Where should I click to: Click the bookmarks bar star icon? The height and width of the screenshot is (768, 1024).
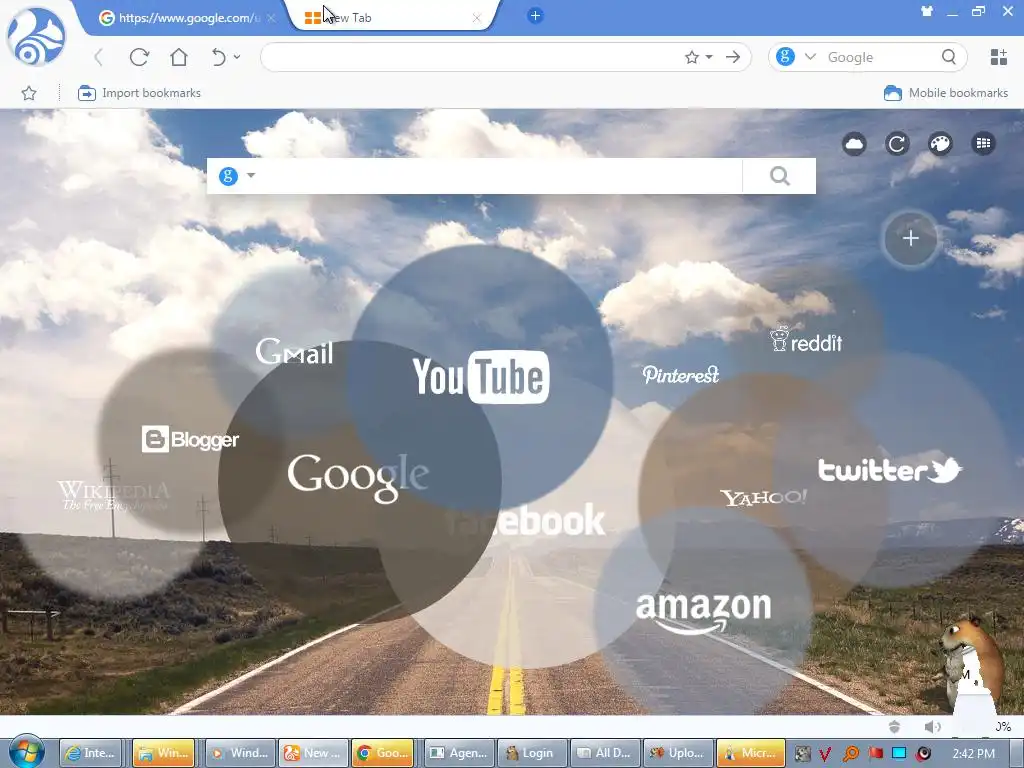(x=29, y=93)
